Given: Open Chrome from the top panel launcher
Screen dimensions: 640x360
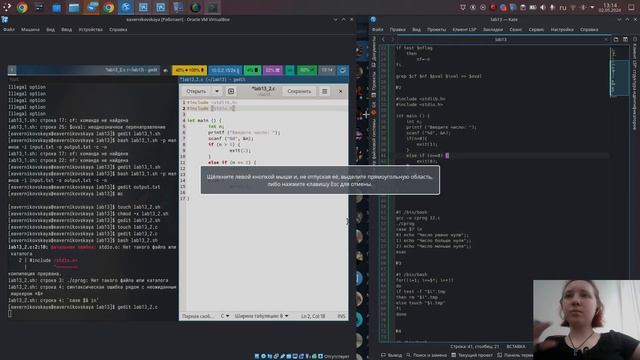Looking at the screenshot, I should tap(22, 7).
